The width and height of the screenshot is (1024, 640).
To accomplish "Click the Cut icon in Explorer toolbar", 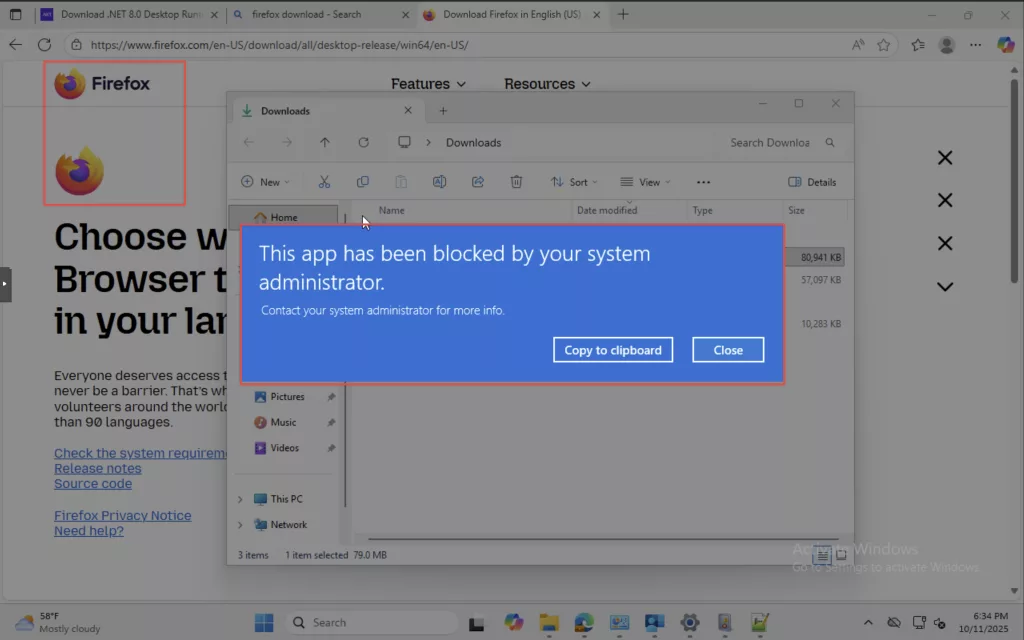I will coord(324,182).
